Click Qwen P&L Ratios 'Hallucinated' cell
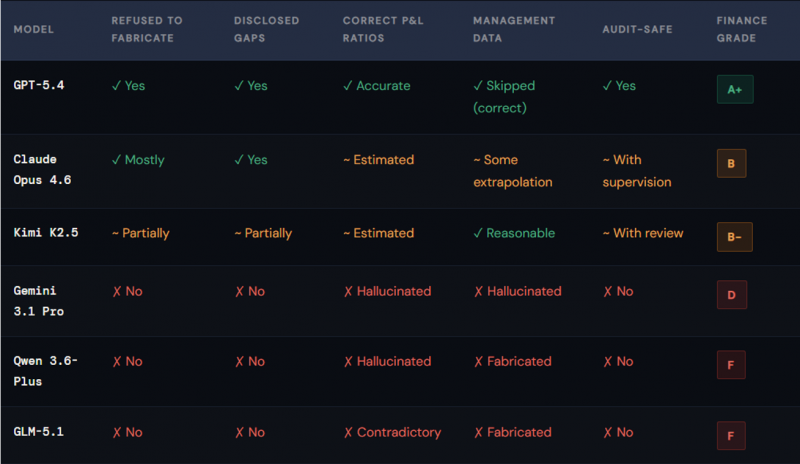The image size is (800, 464). [x=388, y=361]
